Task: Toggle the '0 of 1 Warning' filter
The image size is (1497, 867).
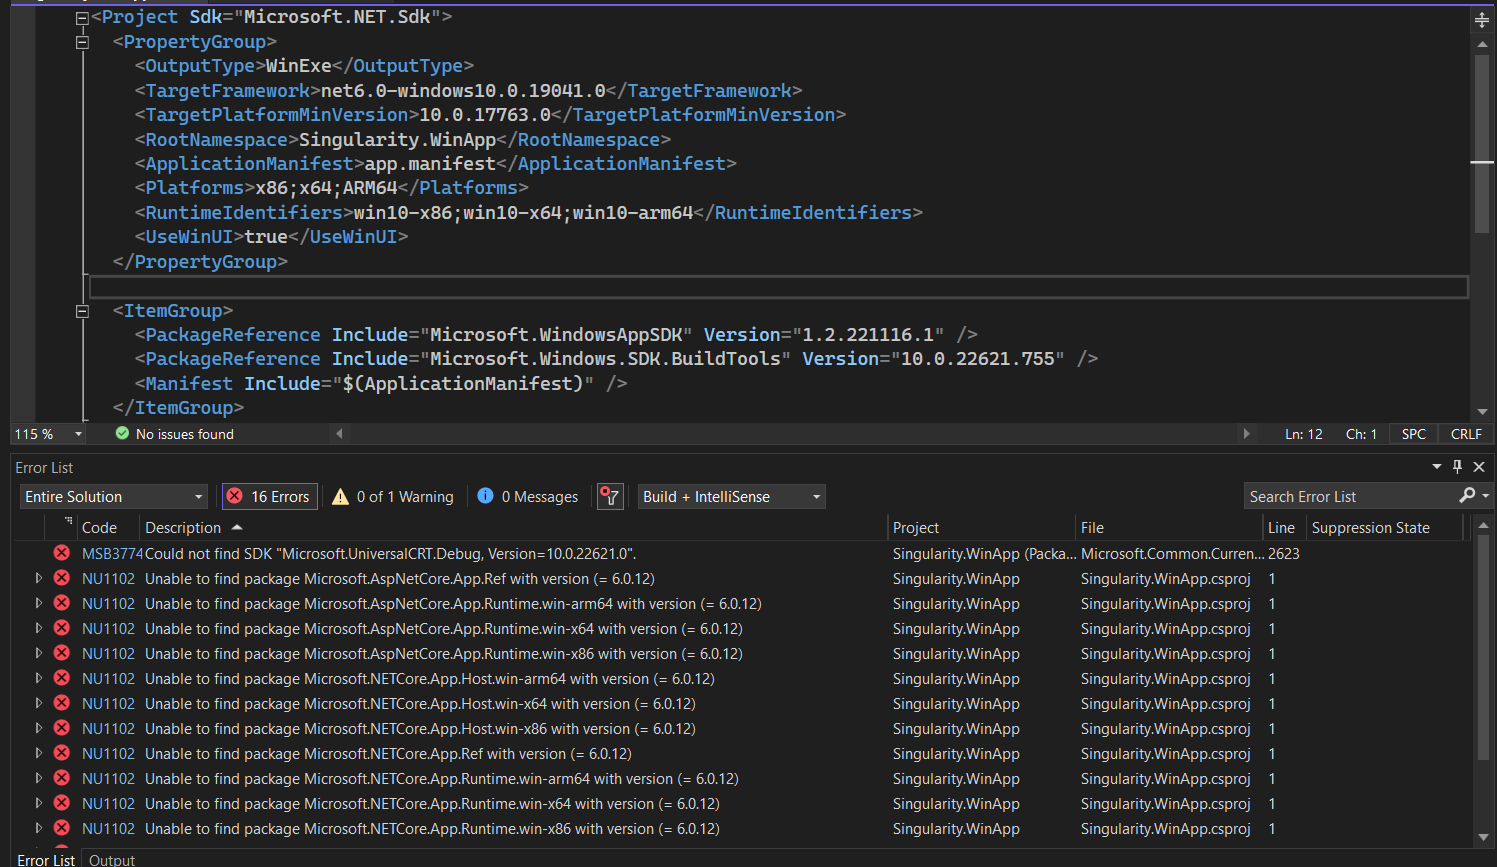Action: (392, 496)
